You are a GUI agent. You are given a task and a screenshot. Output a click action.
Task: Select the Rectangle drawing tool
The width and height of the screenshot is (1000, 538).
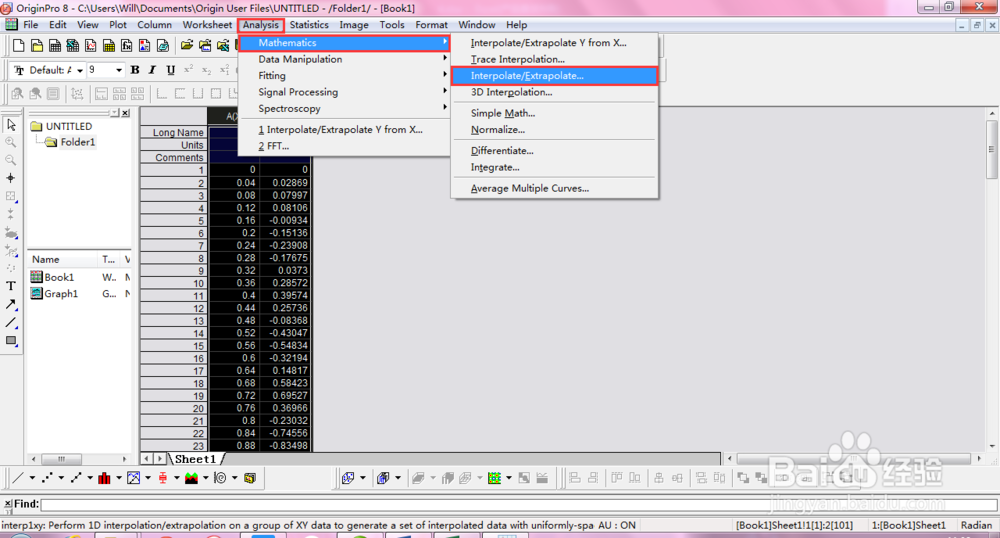(x=11, y=340)
